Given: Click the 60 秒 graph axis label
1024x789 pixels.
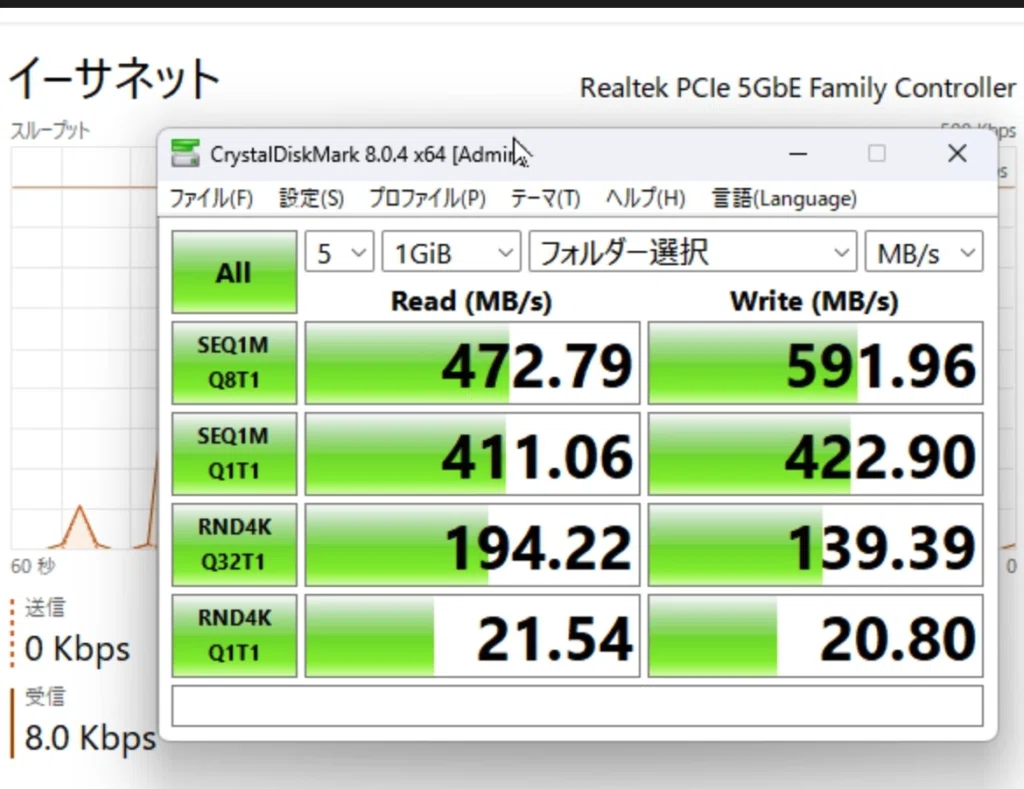Looking at the screenshot, I should tap(33, 566).
